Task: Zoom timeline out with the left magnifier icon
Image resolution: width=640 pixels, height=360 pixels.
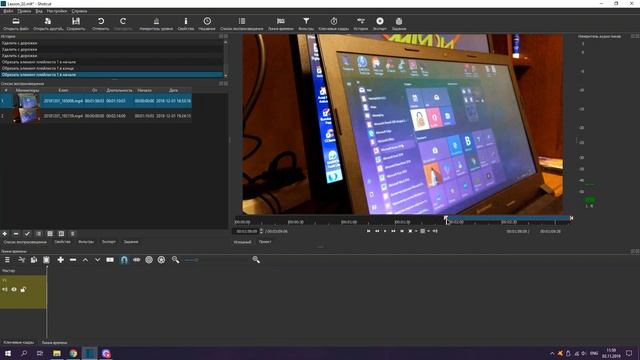Action: pos(176,260)
